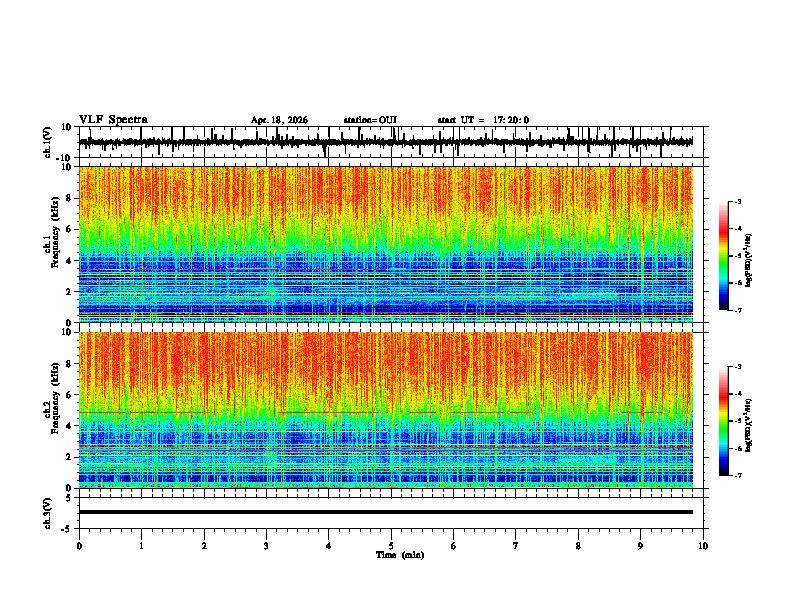Click the ch.1 voltage waveform trace
The width and height of the screenshot is (792, 612).
pyautogui.click(x=386, y=142)
